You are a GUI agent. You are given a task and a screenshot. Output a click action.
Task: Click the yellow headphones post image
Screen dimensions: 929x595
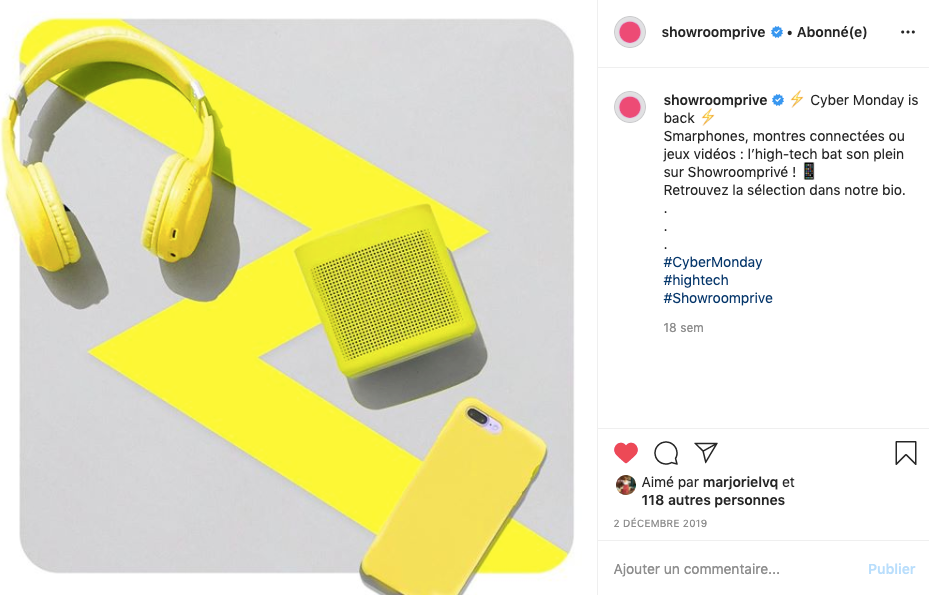(x=296, y=296)
